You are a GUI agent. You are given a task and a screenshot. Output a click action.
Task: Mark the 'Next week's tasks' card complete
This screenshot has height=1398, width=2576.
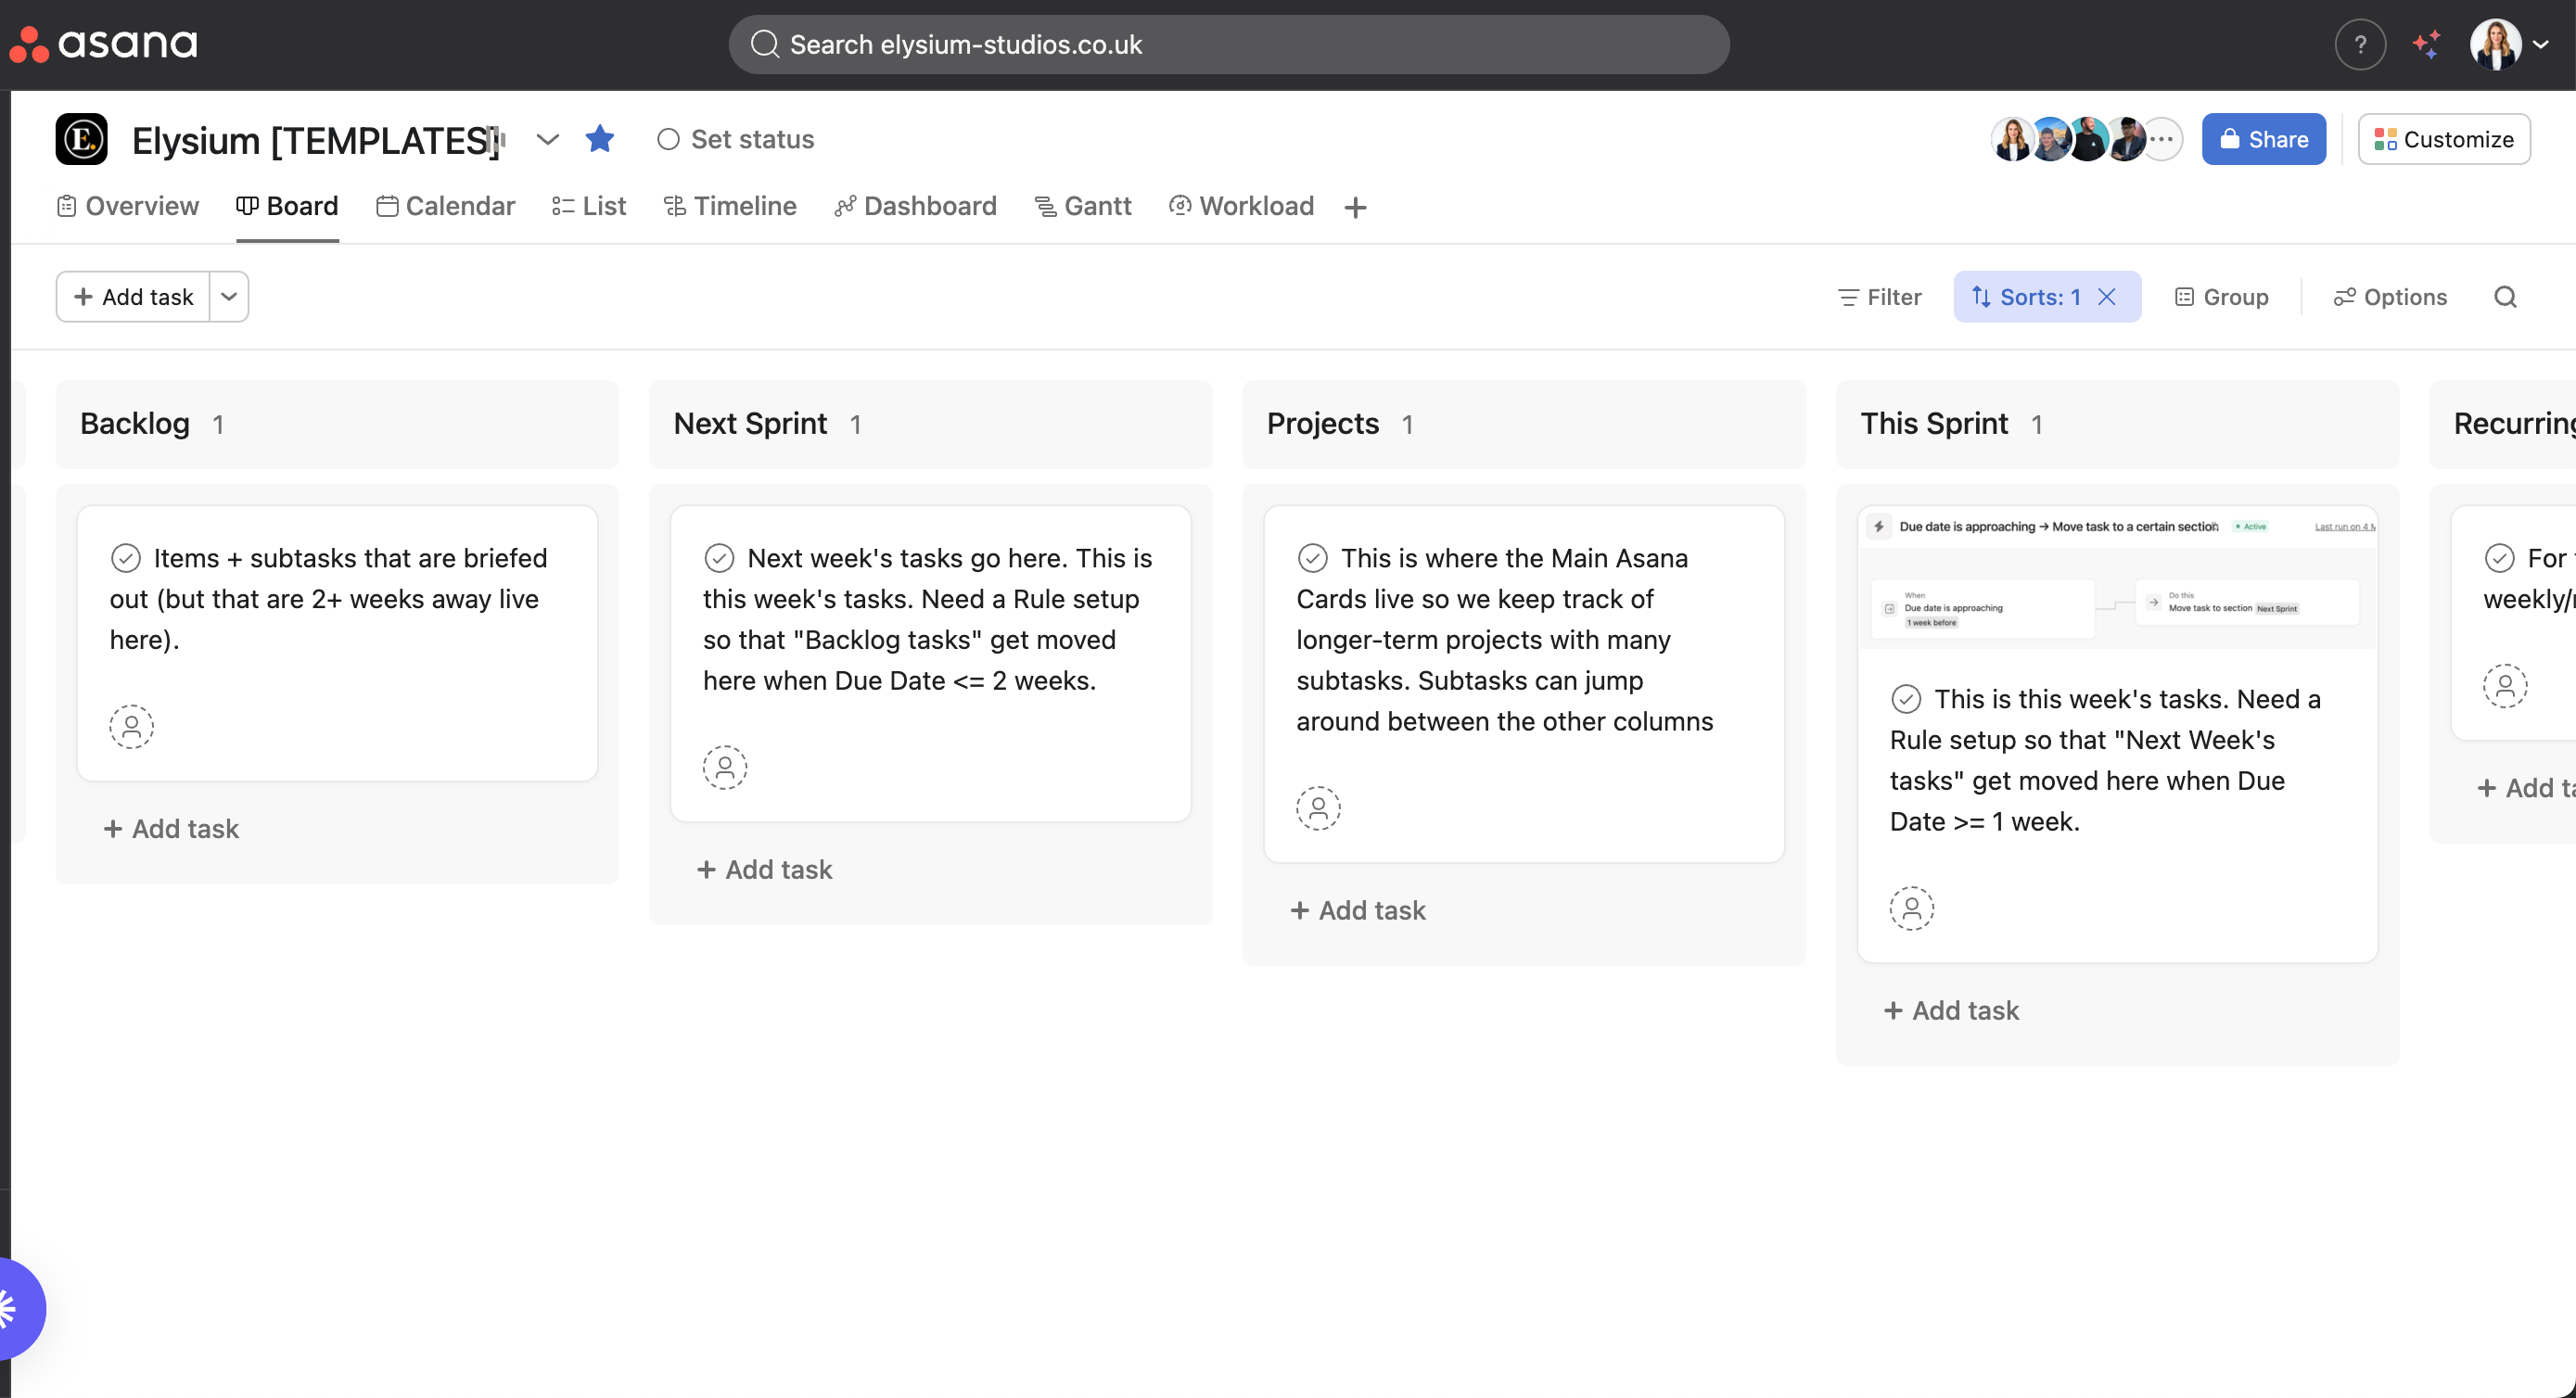719,557
